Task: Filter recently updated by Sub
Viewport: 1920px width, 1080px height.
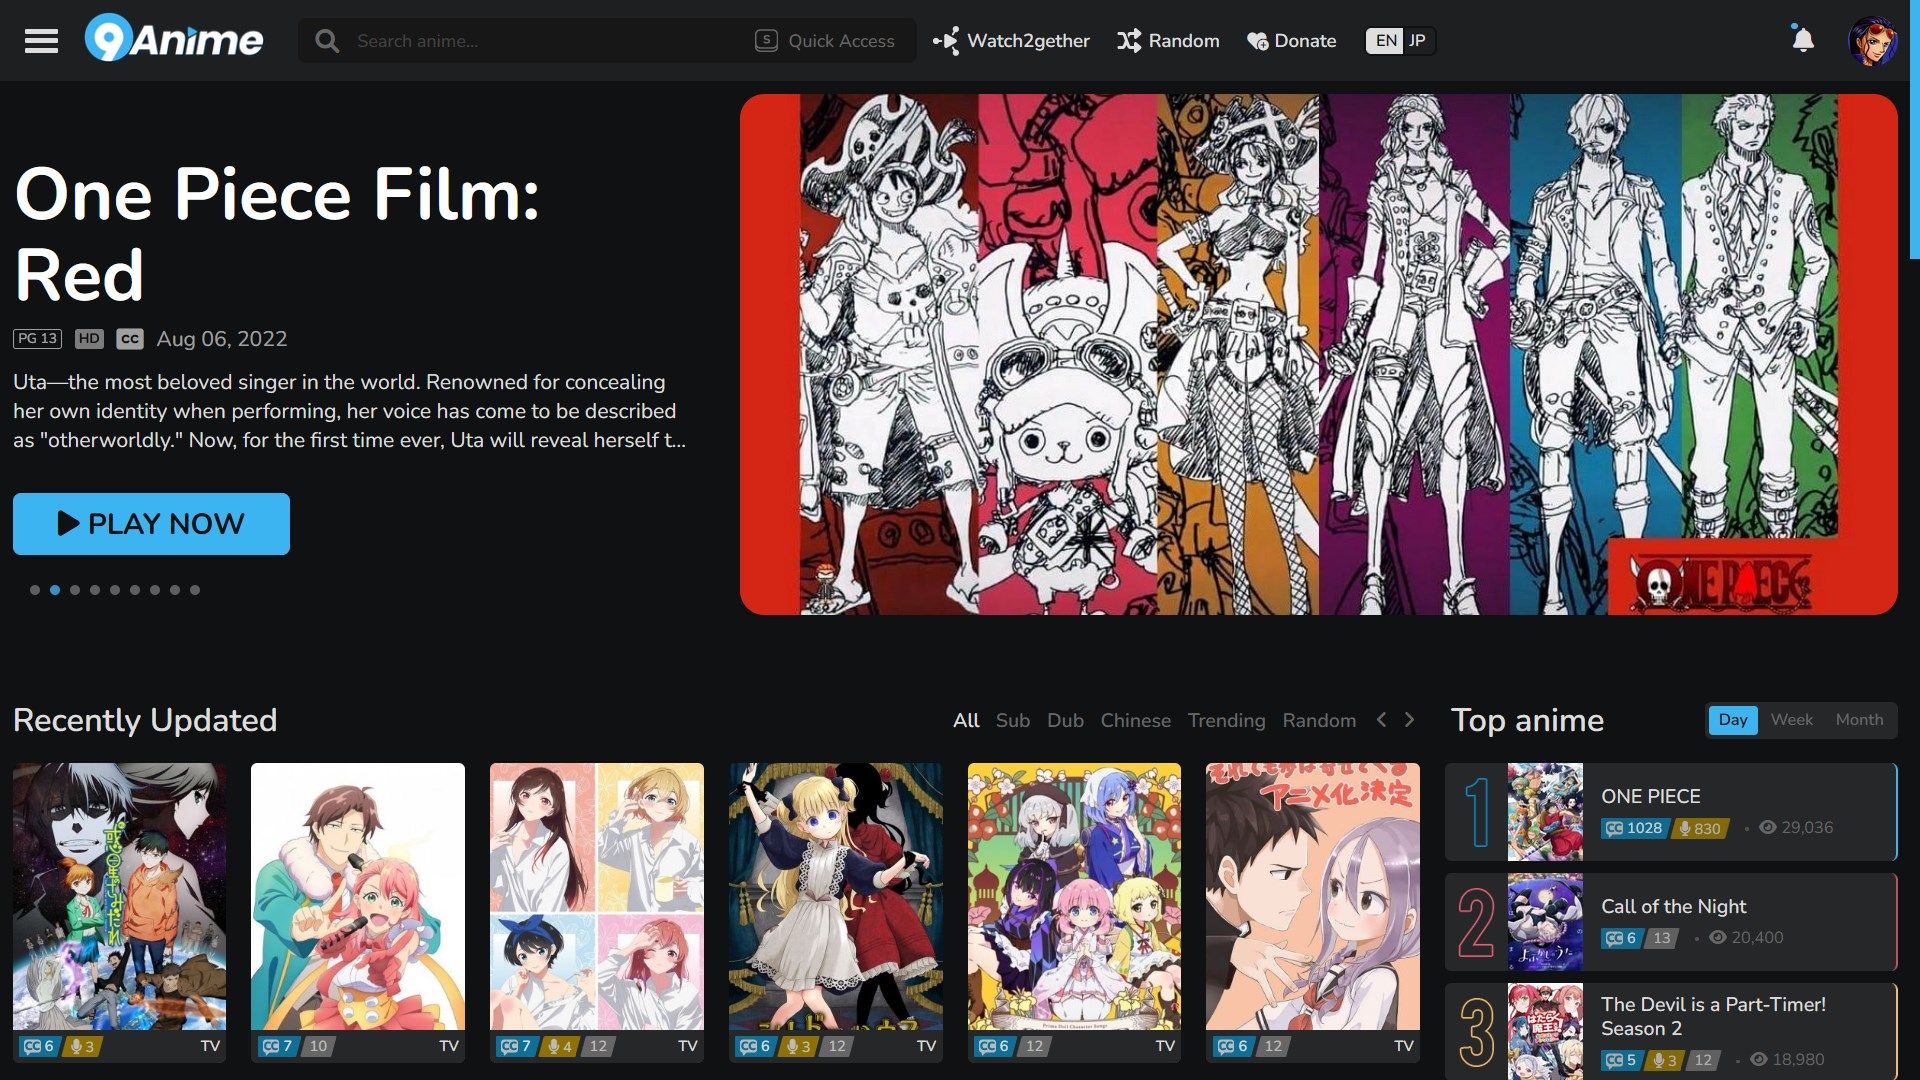Action: coord(1013,720)
